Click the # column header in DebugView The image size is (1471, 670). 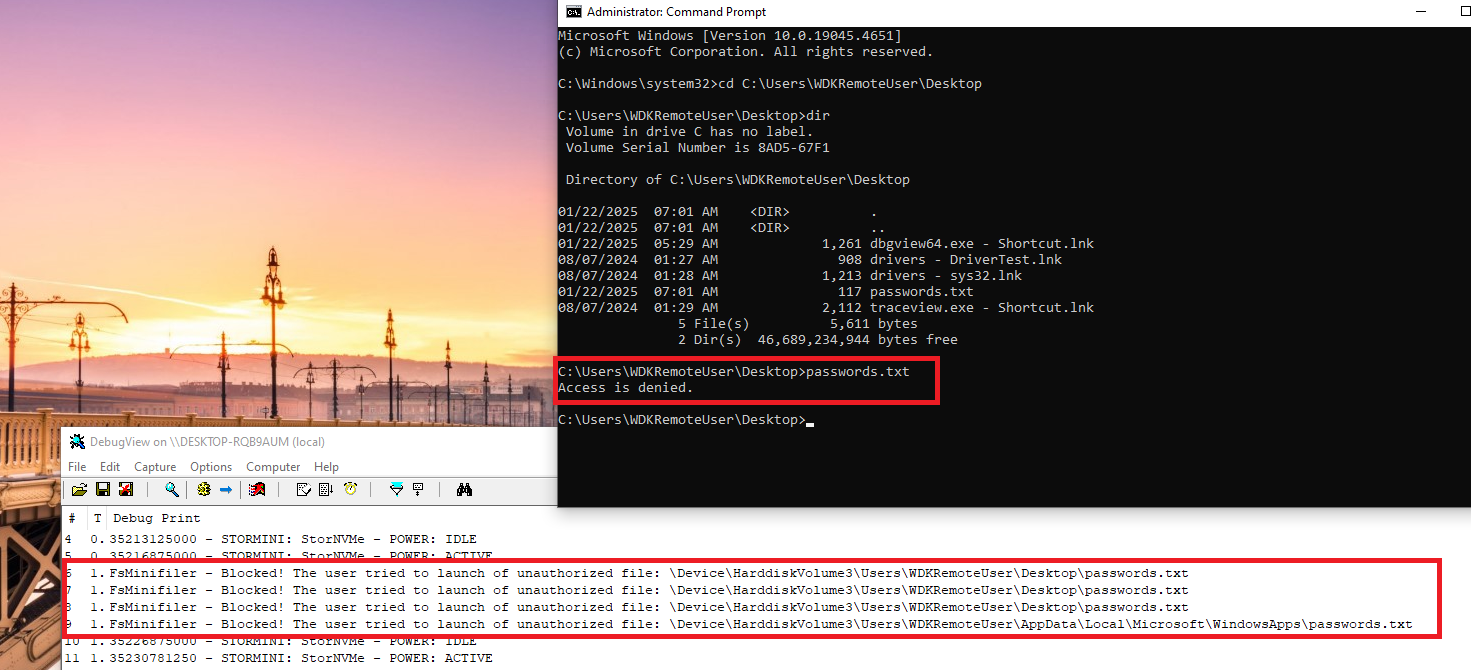(x=72, y=518)
